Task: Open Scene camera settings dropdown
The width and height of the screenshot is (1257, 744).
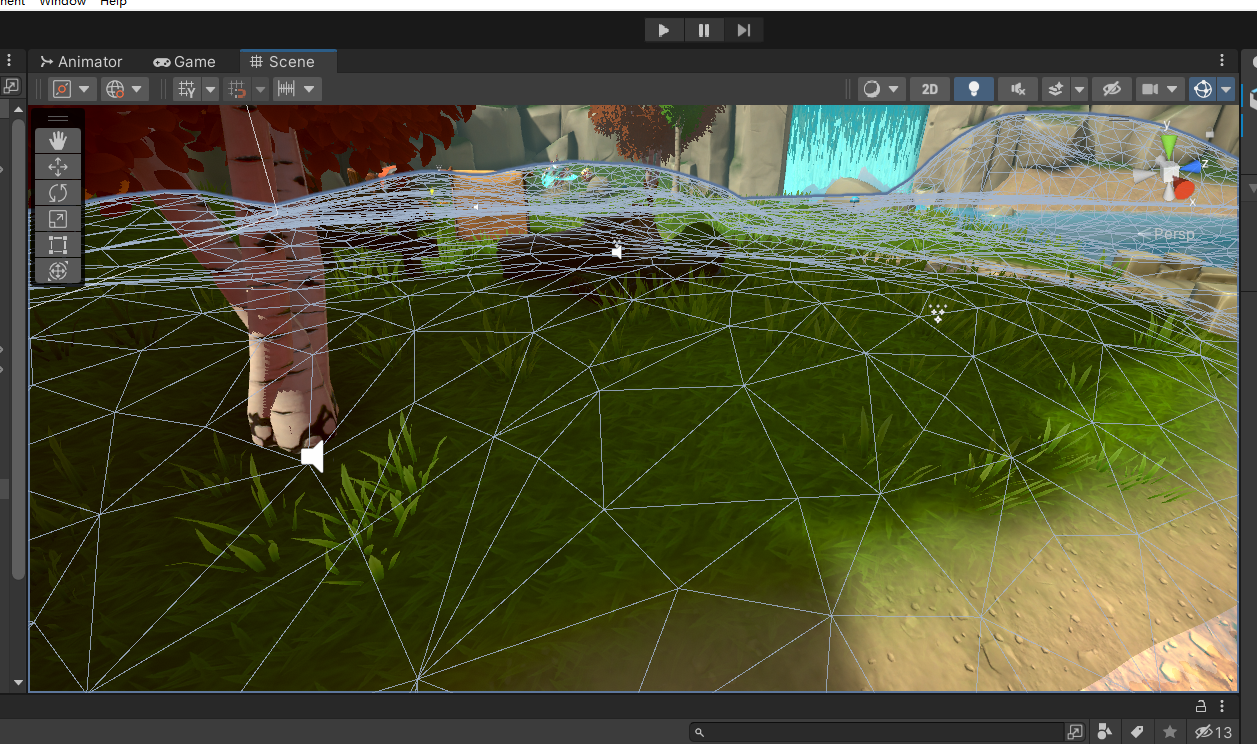Action: 1160,89
